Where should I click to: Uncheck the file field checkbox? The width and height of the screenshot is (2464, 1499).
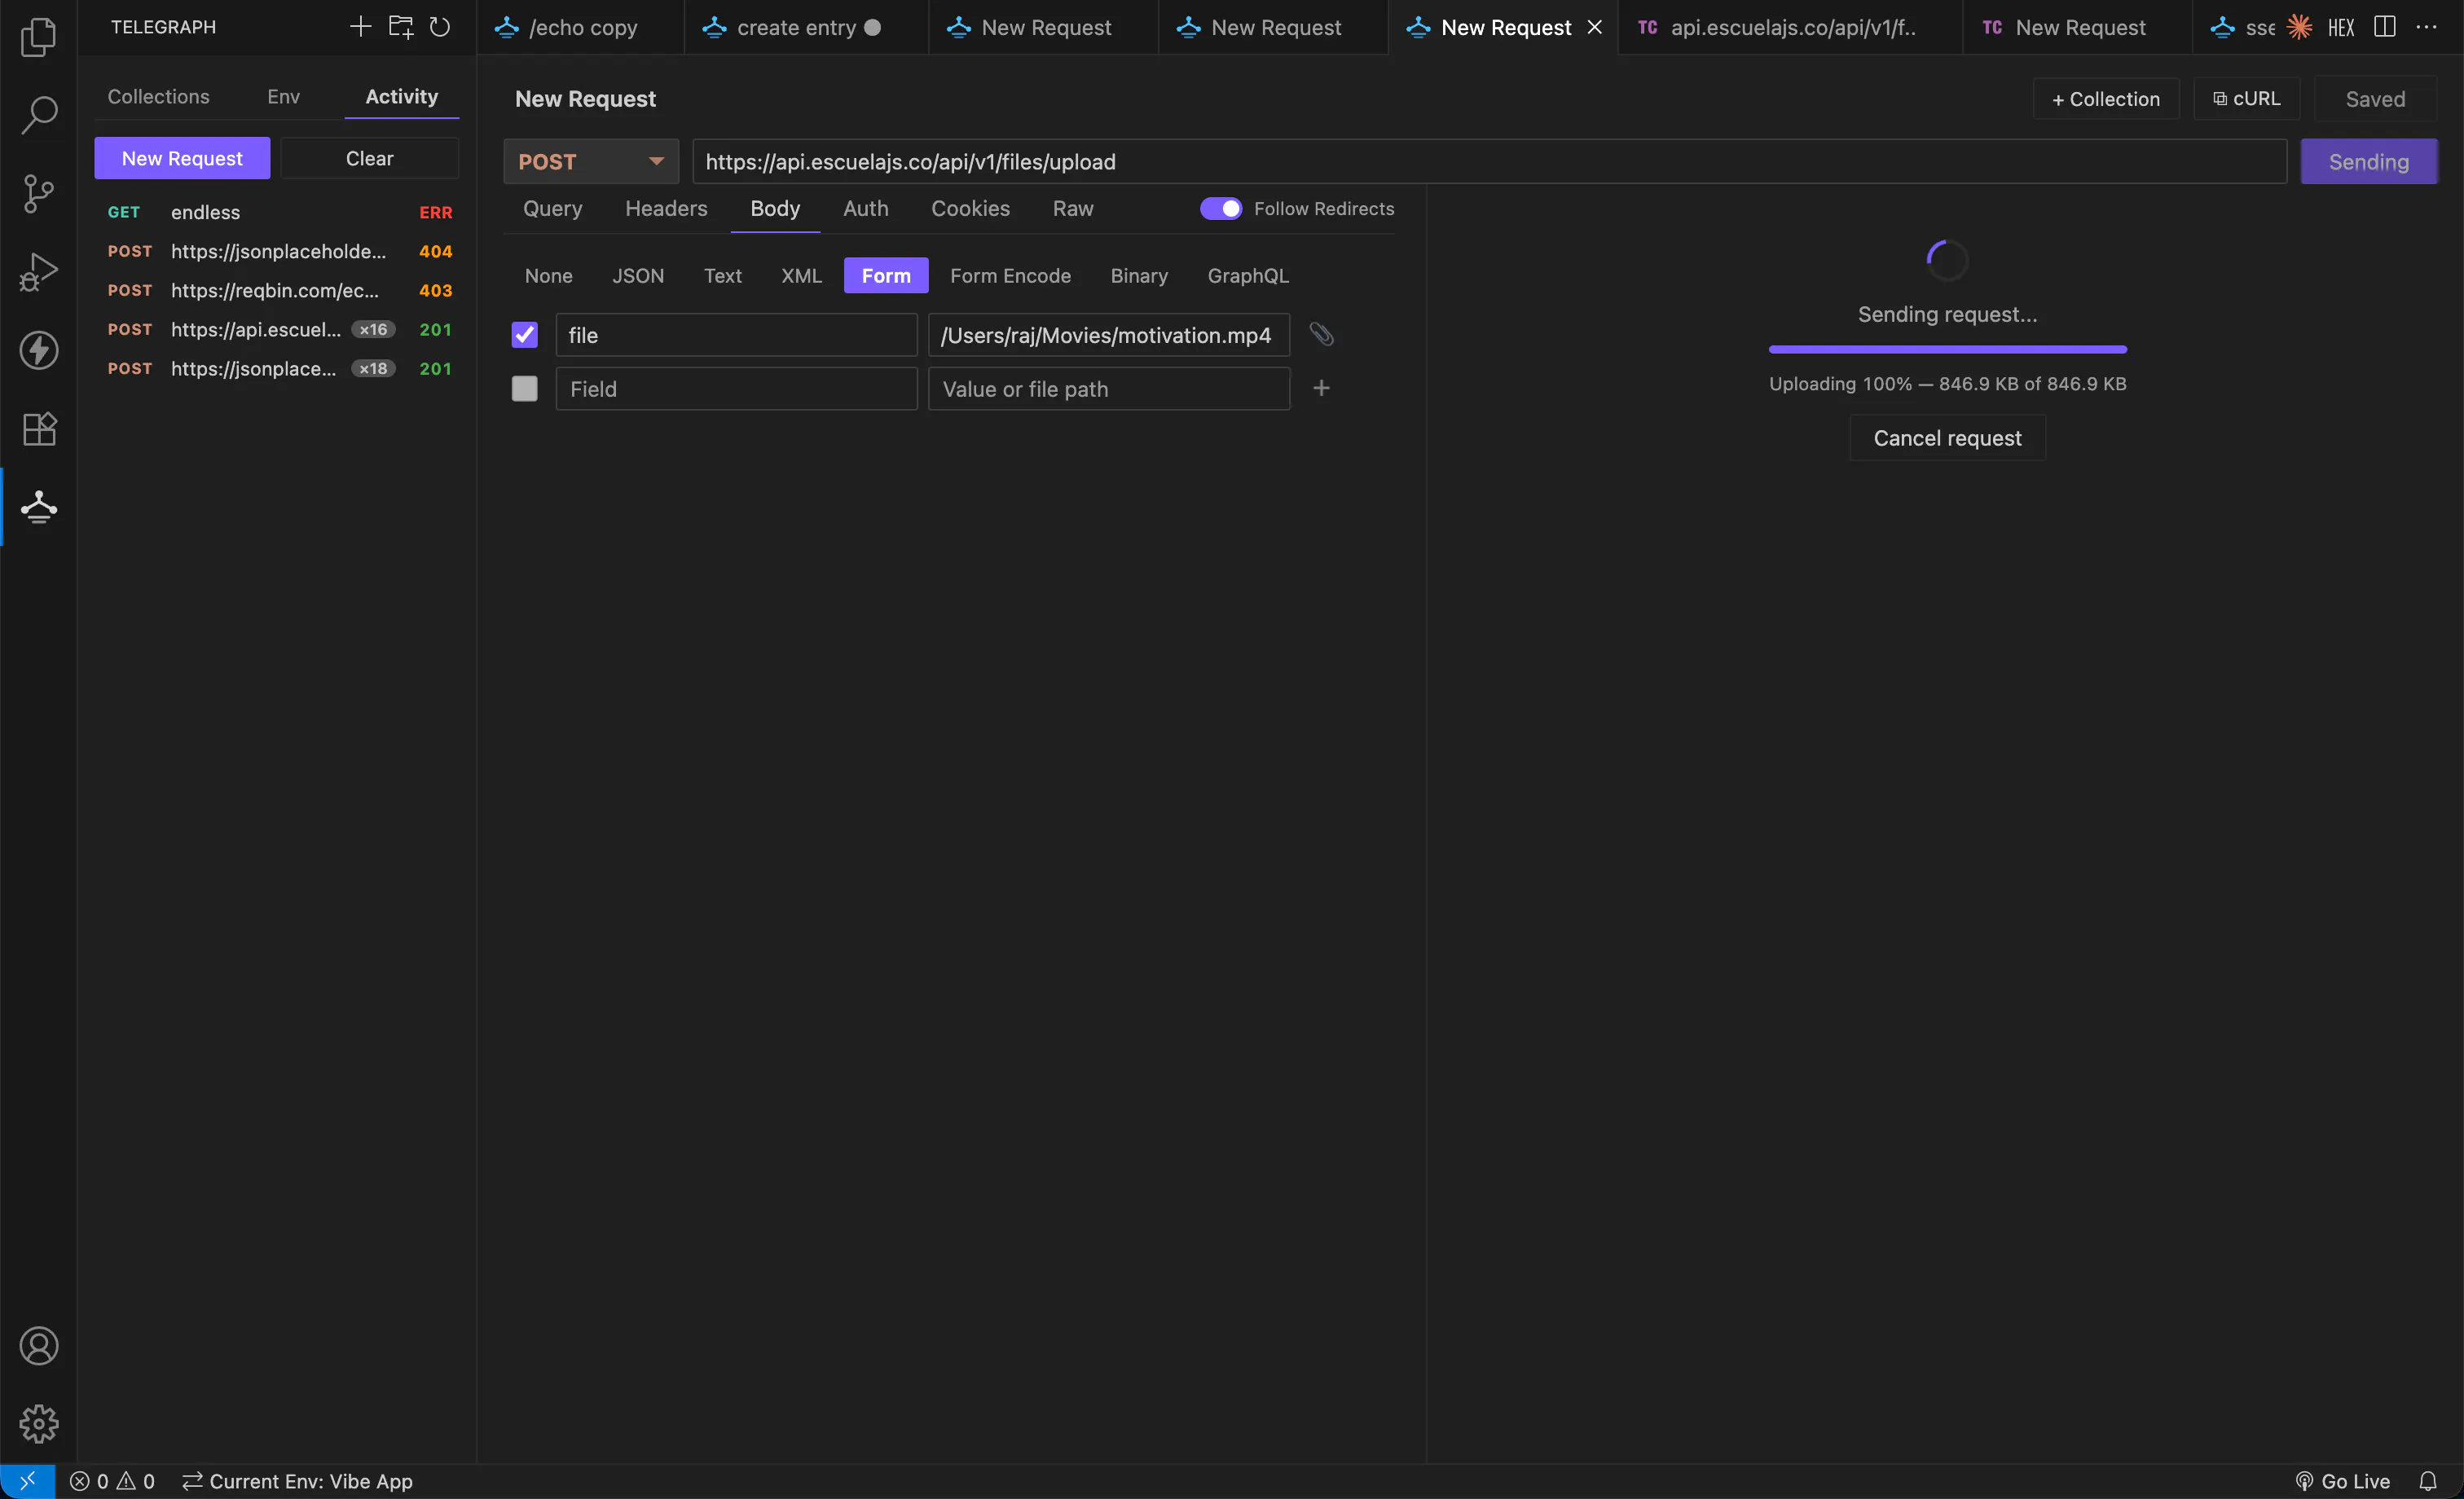[524, 334]
